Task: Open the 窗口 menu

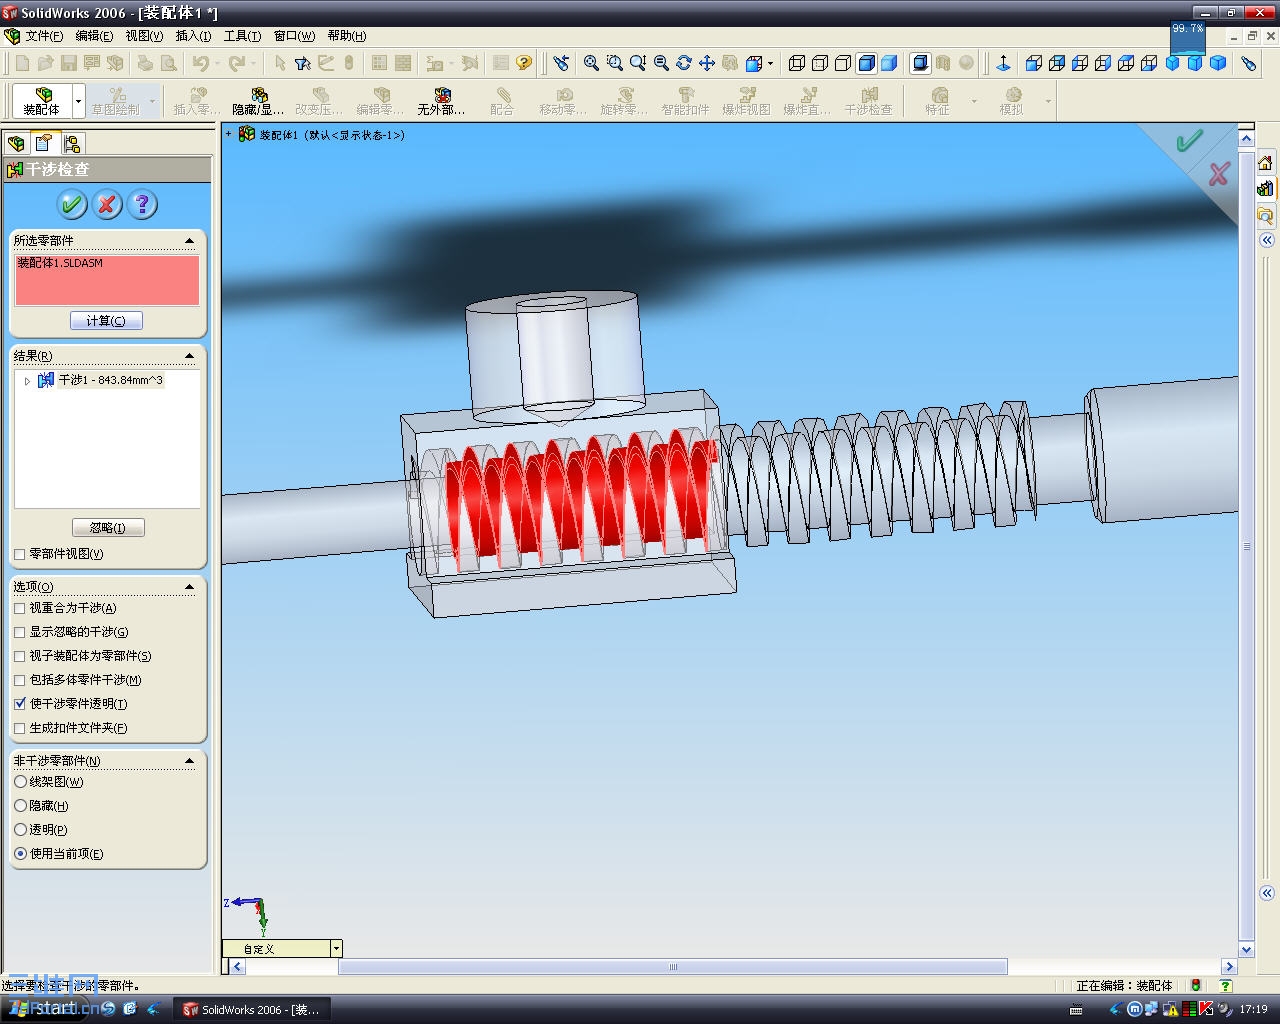Action: pos(294,36)
